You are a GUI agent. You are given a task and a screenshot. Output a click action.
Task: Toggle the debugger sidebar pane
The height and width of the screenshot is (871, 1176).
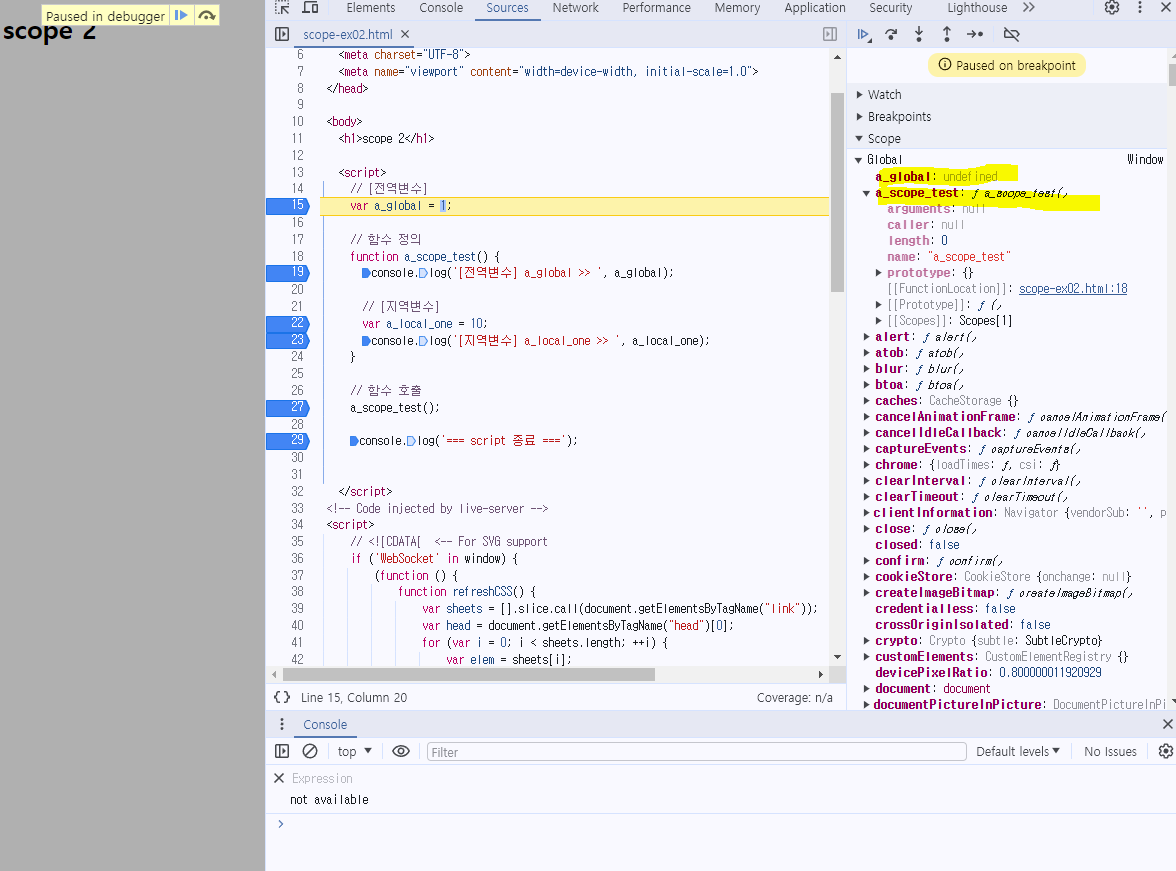(830, 35)
